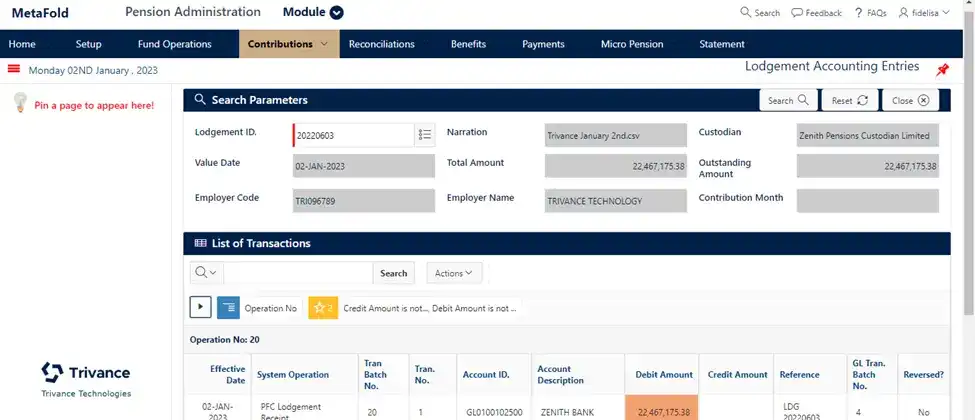
Task: Sort by Account ID. column header
Action: 486,375
